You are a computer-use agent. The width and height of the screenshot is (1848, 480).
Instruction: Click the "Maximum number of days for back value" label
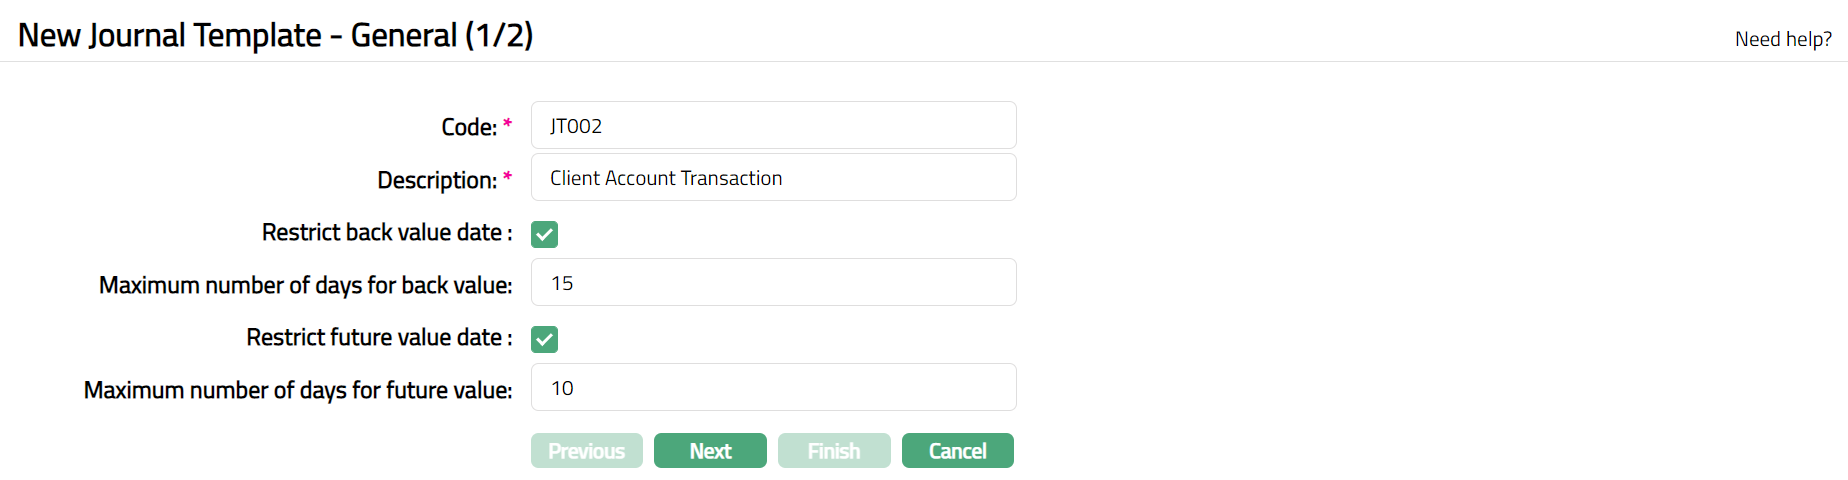[305, 285]
